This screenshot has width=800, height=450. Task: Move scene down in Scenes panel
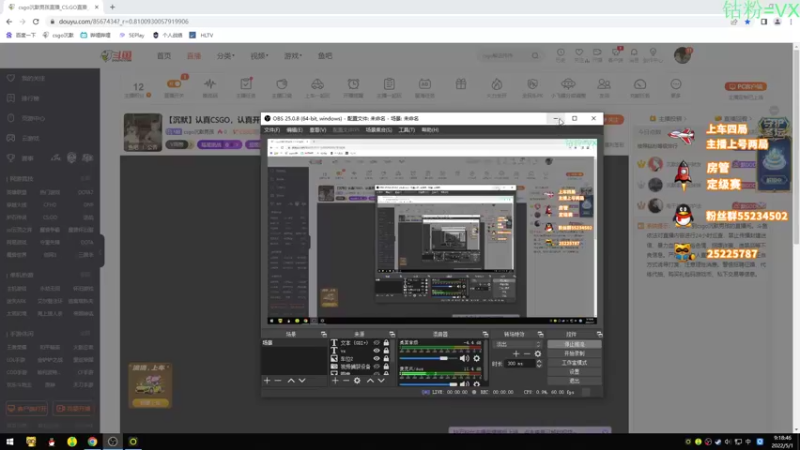point(302,381)
